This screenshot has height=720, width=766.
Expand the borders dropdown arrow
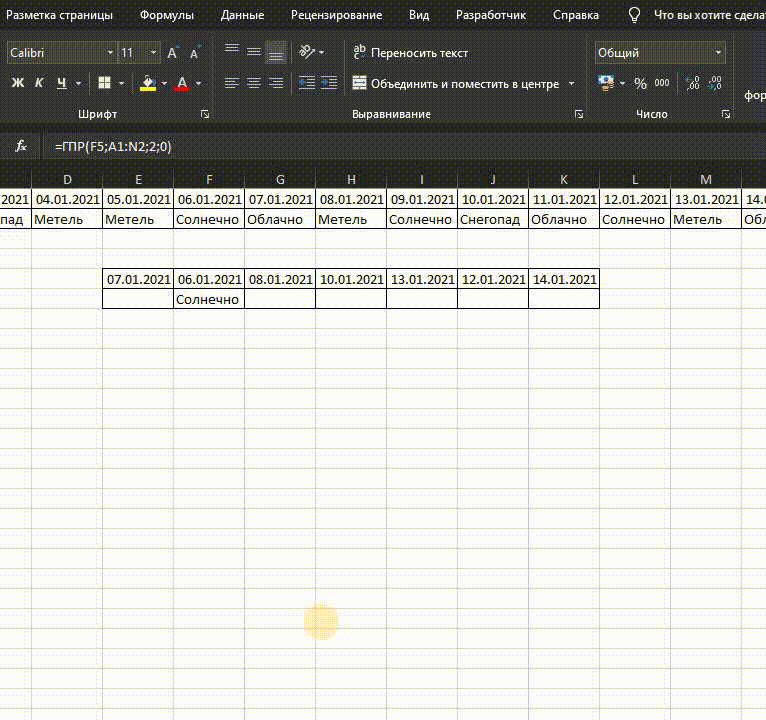click(x=121, y=83)
